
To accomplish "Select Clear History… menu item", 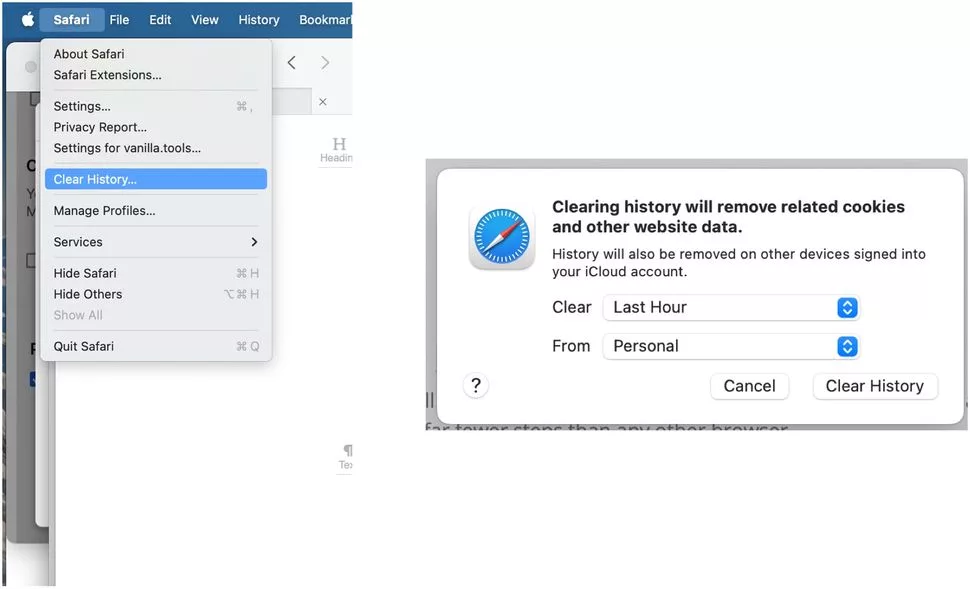I will click(155, 179).
